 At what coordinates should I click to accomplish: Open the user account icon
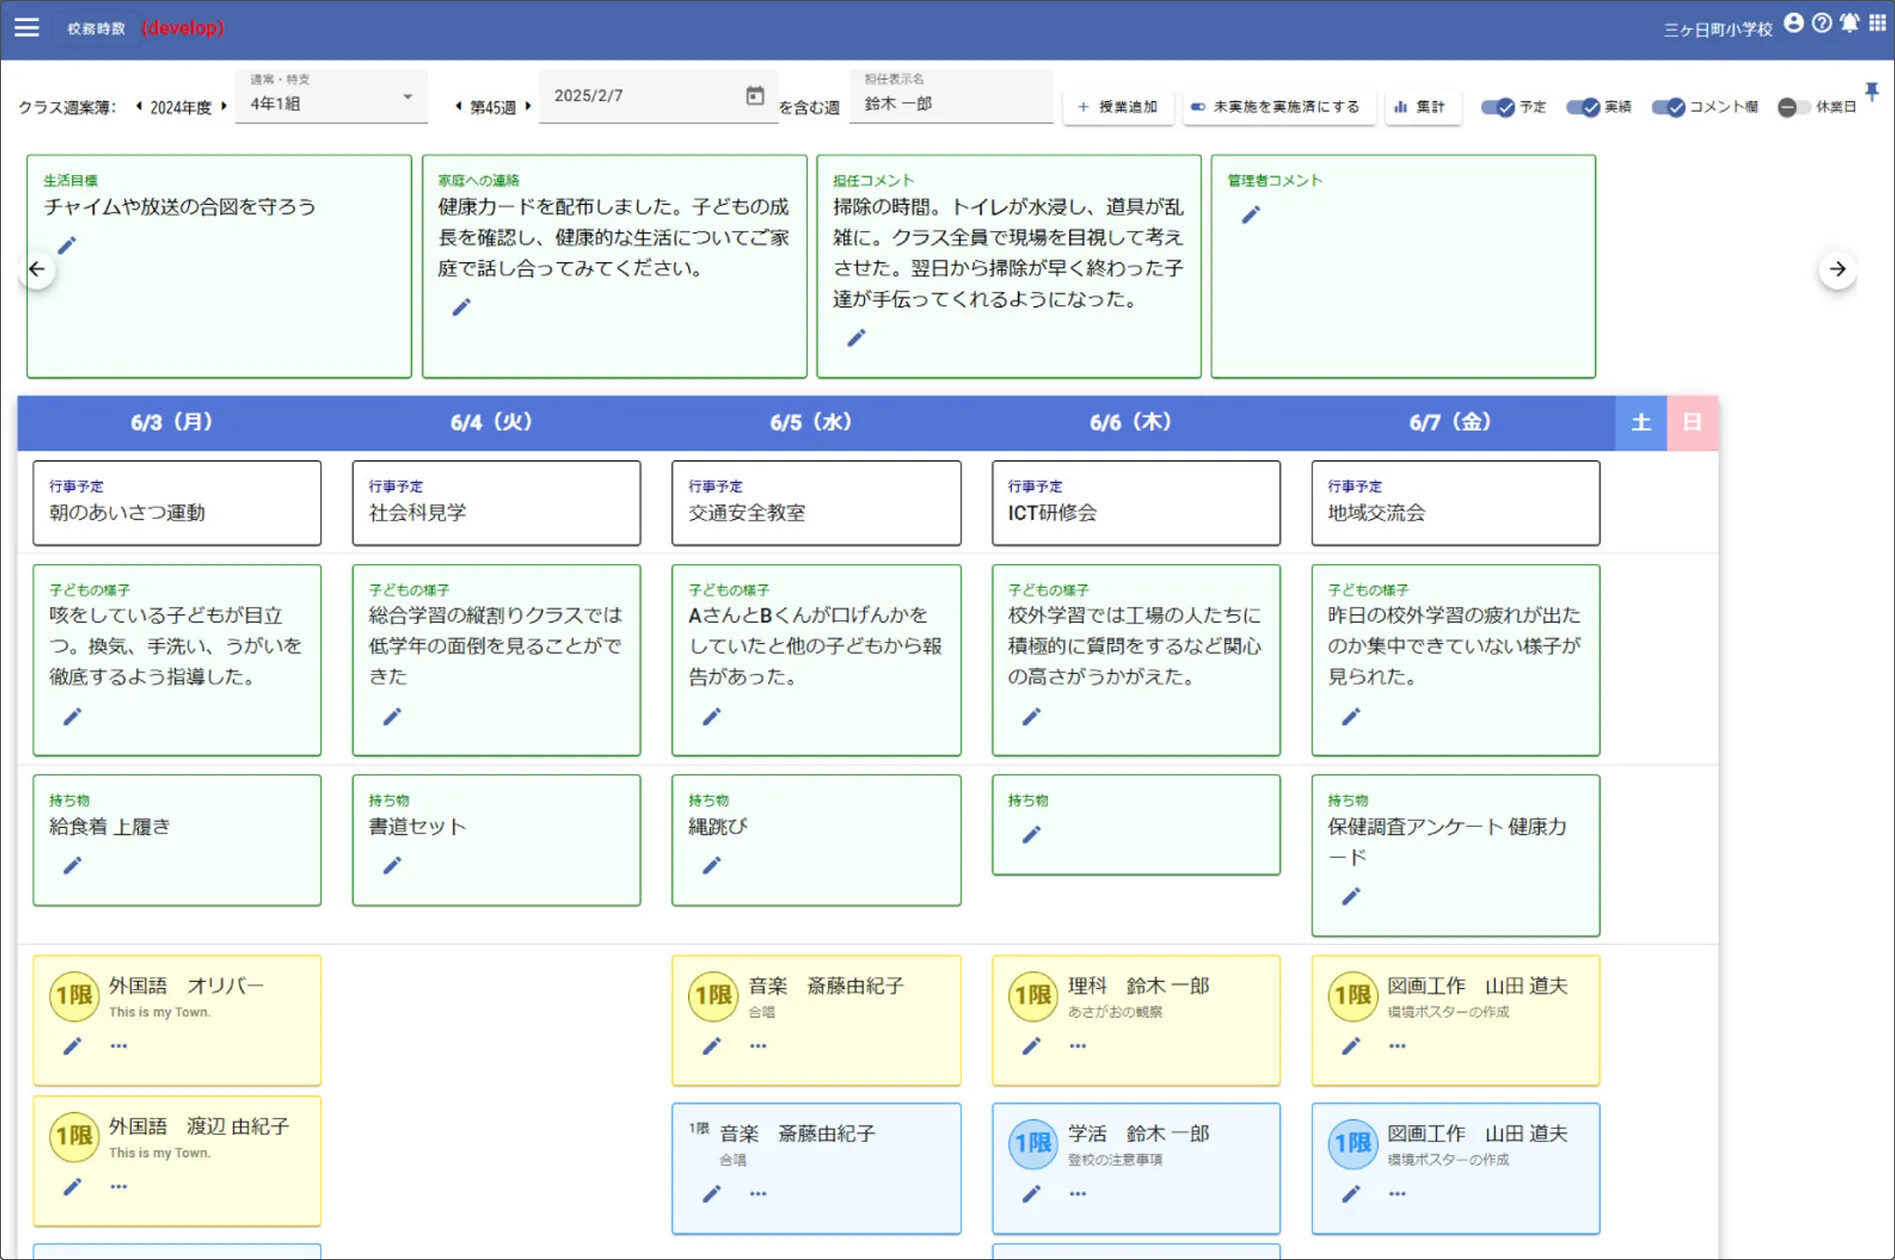(x=1794, y=22)
